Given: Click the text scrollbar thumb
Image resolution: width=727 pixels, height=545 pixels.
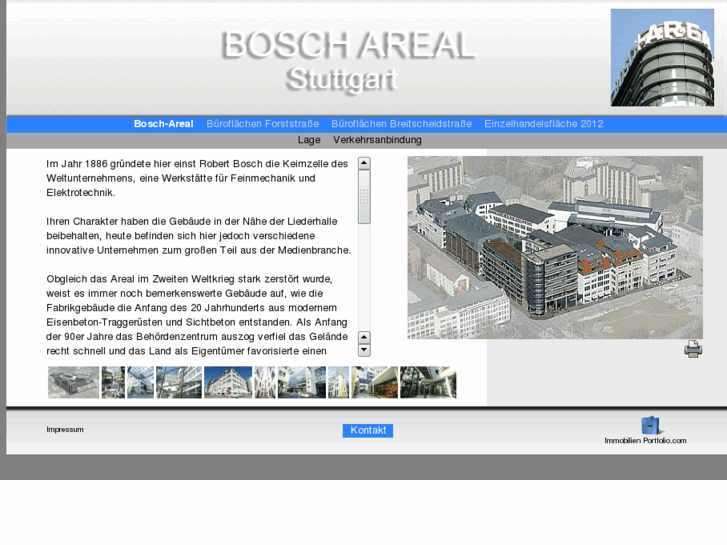Looking at the screenshot, I should pos(364,197).
